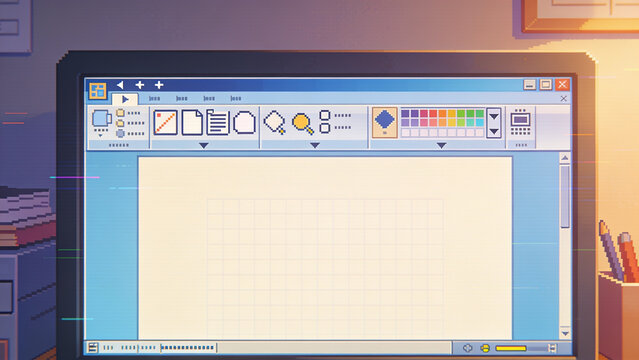Image resolution: width=639 pixels, height=360 pixels.
Task: Click the cream drawing canvas
Action: [x=325, y=248]
